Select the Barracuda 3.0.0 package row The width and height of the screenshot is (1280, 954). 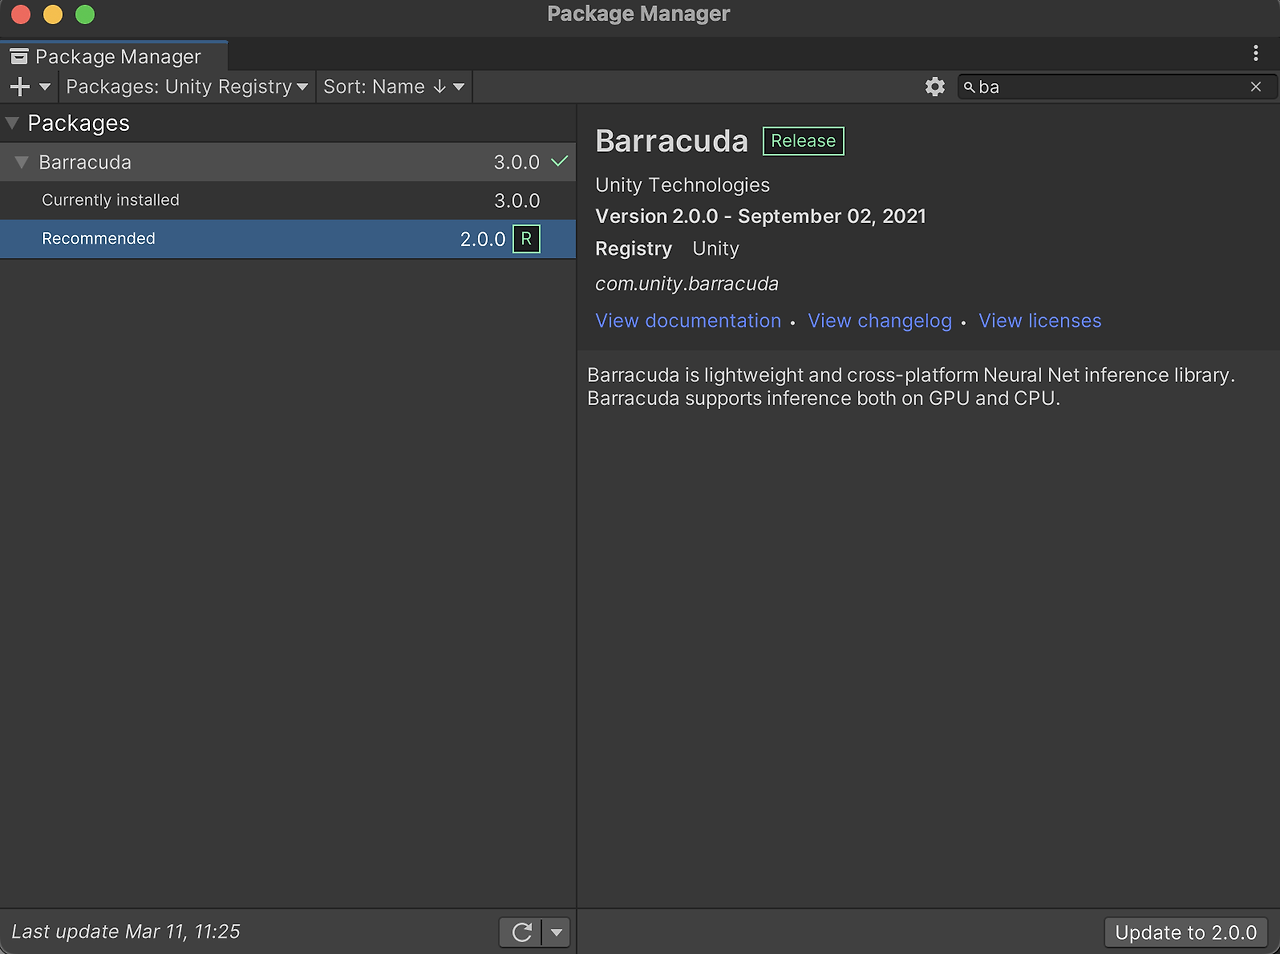click(288, 162)
